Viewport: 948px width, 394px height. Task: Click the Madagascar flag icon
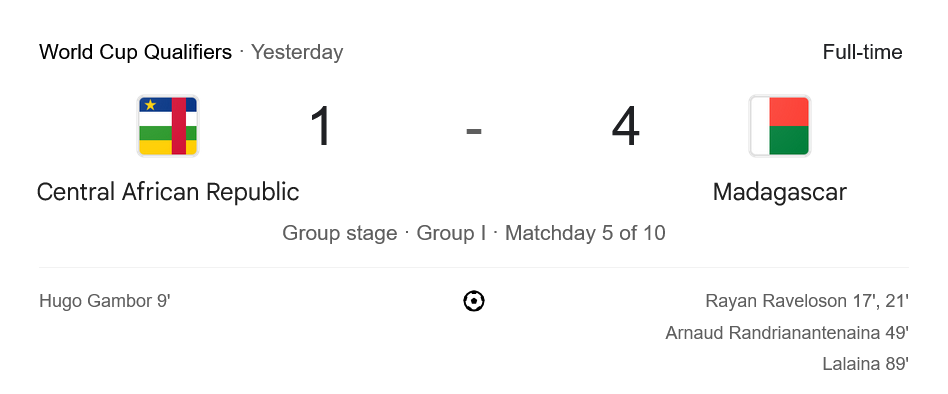pyautogui.click(x=779, y=126)
